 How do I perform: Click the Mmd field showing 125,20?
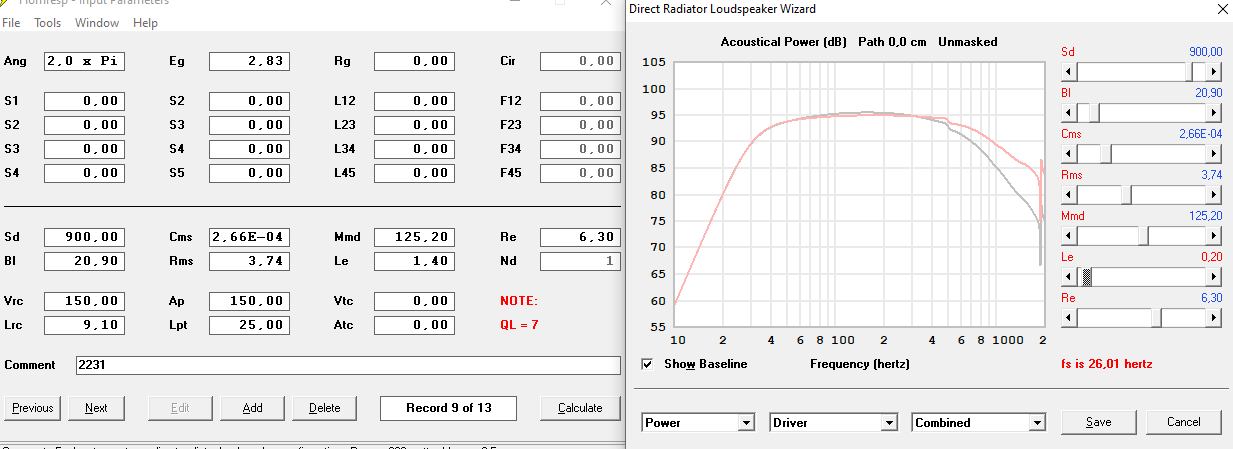tap(414, 237)
